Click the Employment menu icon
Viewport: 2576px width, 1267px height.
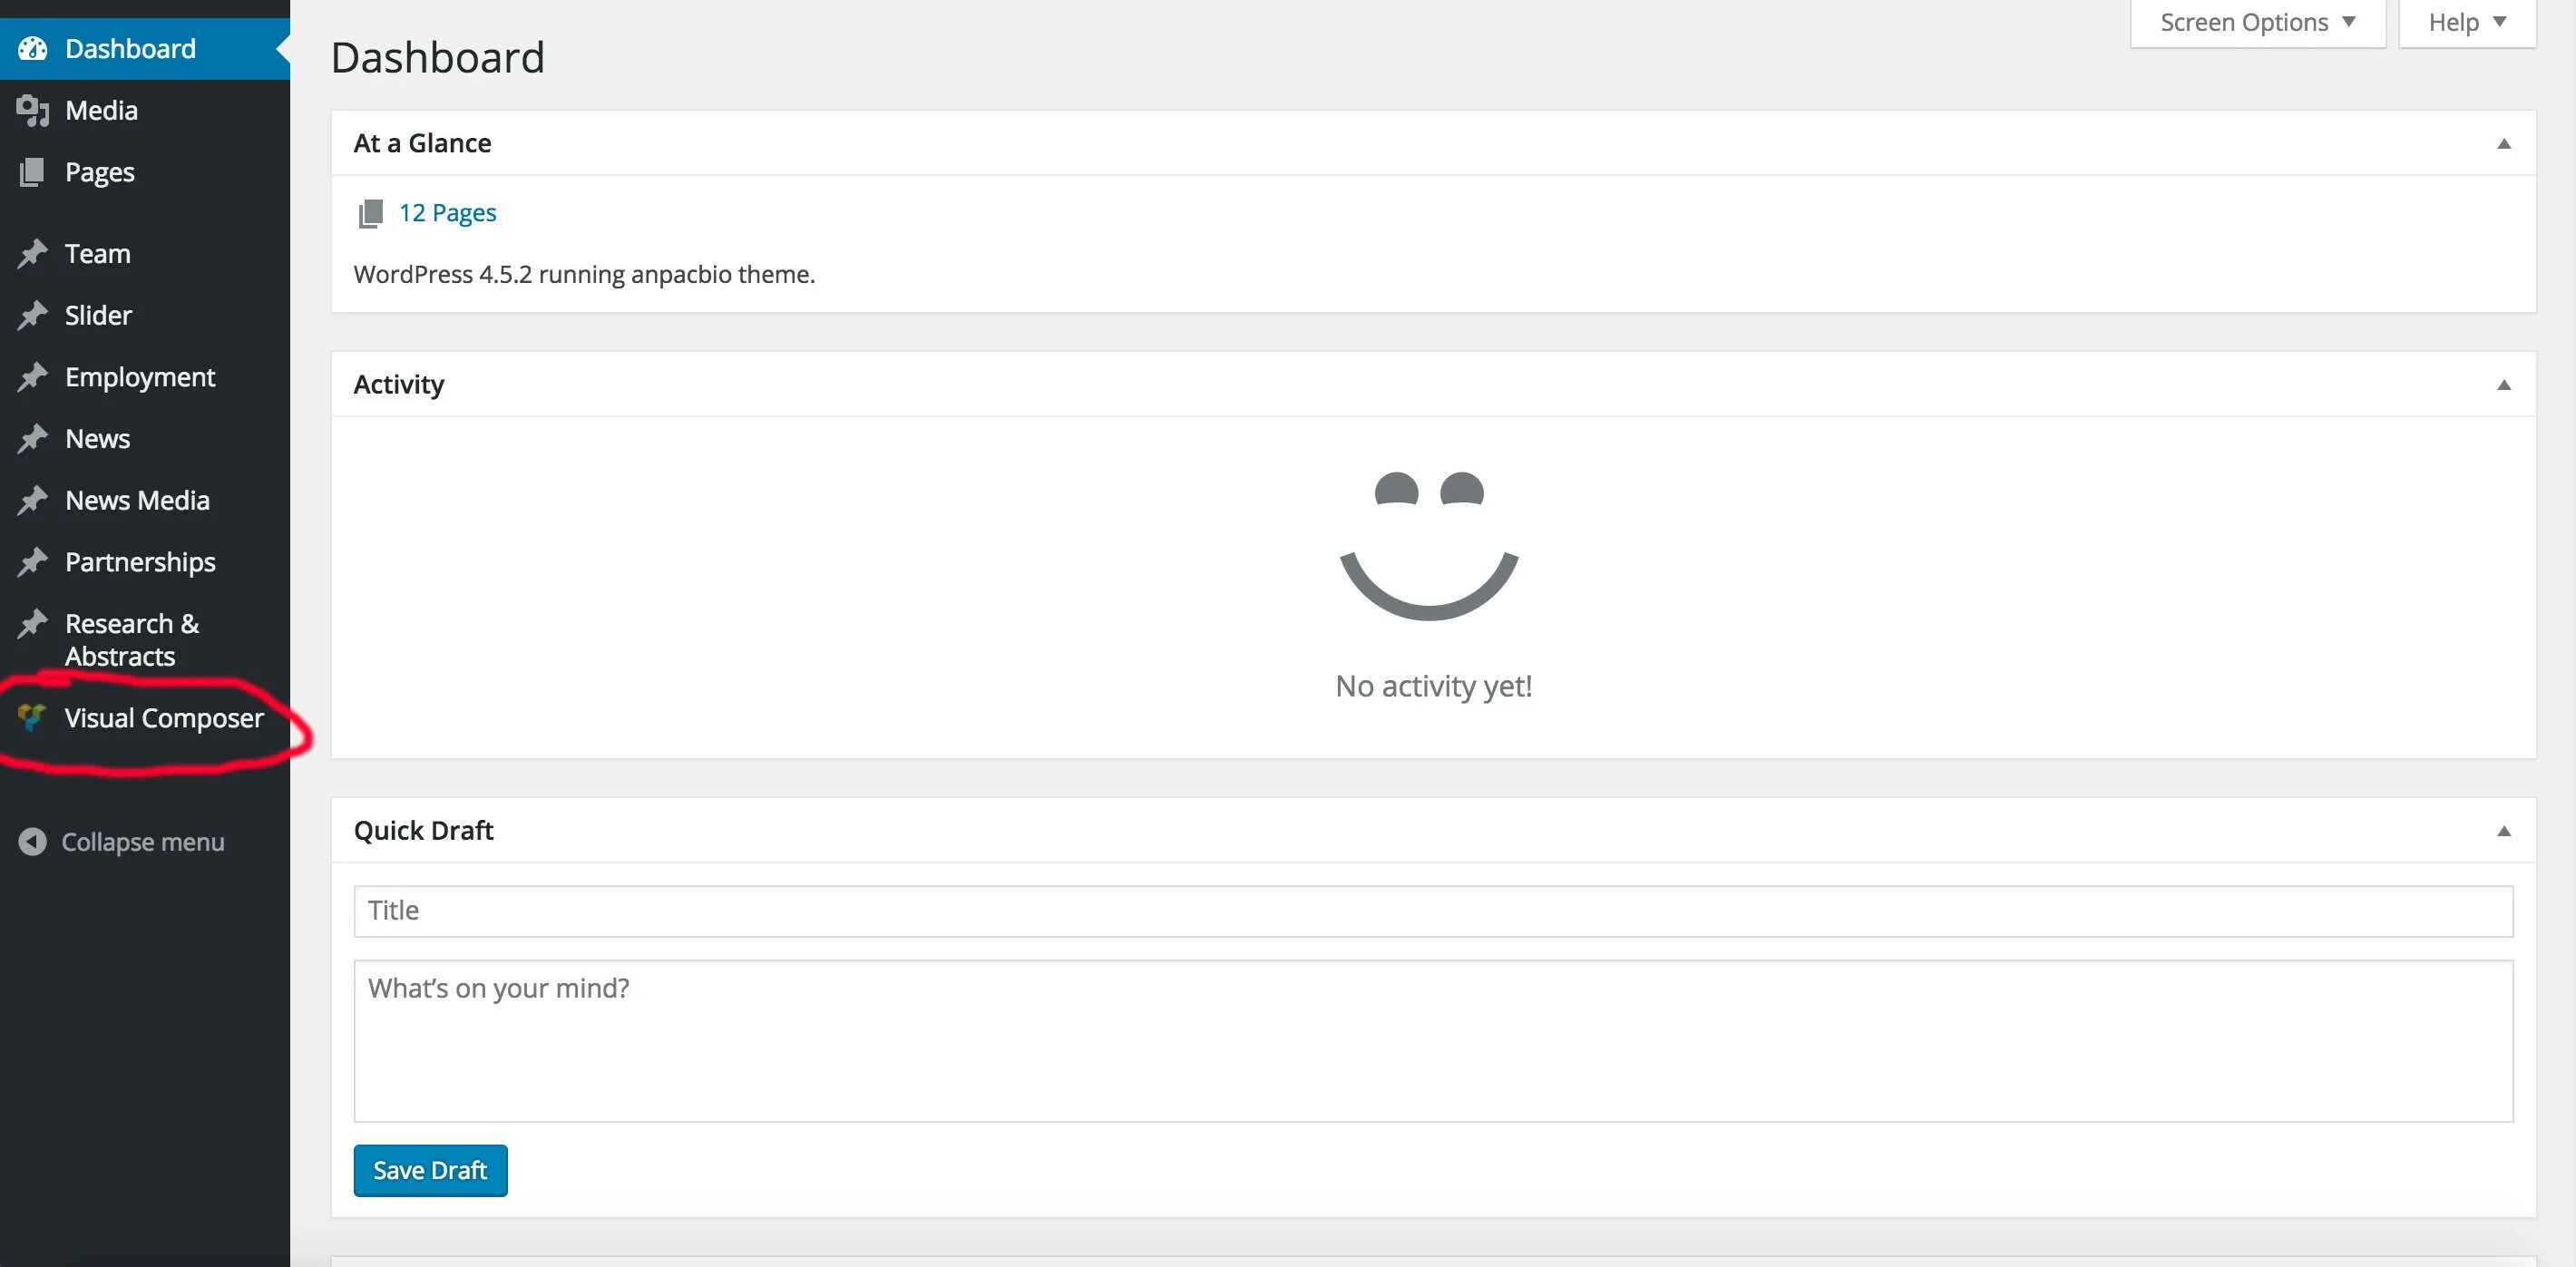[x=31, y=375]
